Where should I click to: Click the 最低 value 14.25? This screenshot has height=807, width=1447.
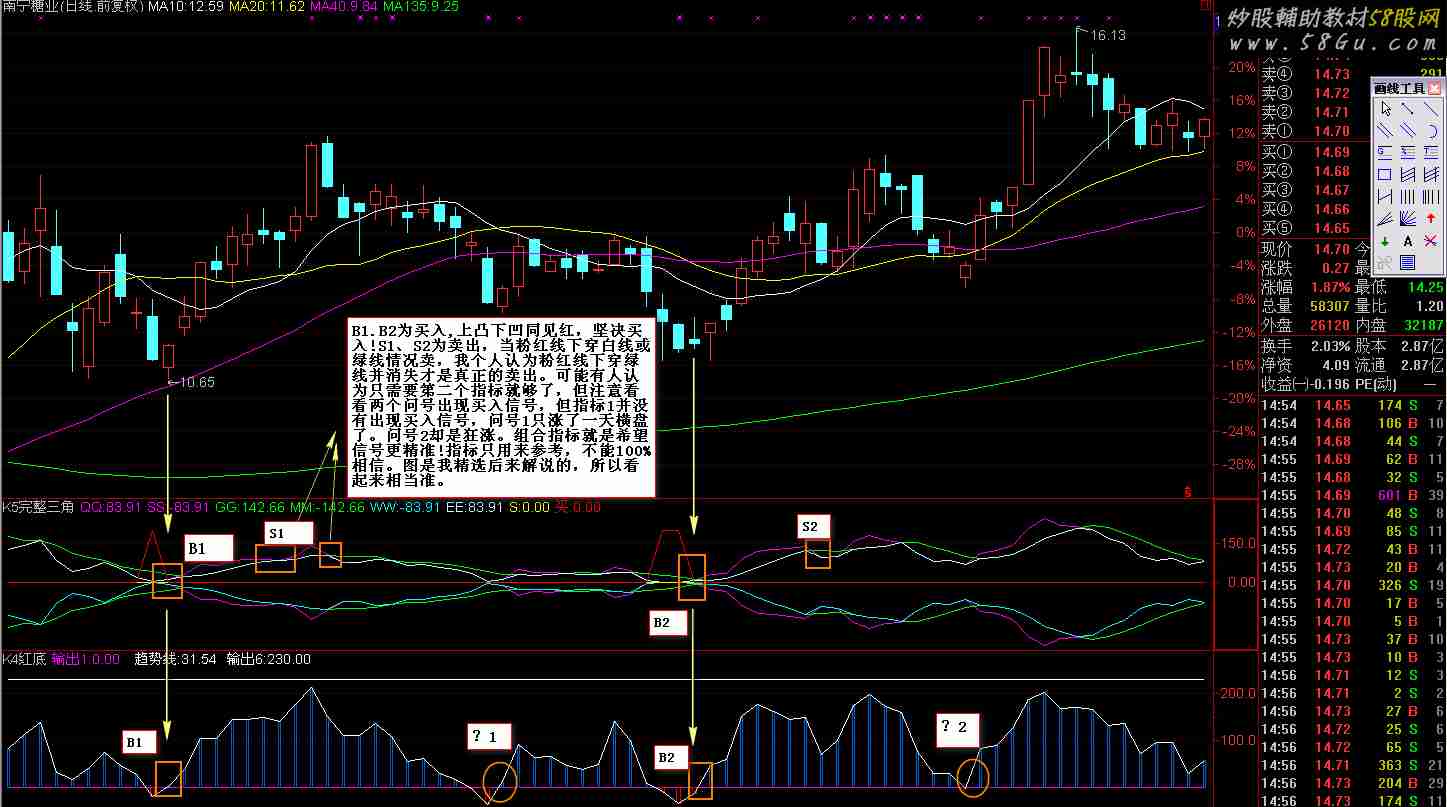(x=1426, y=287)
